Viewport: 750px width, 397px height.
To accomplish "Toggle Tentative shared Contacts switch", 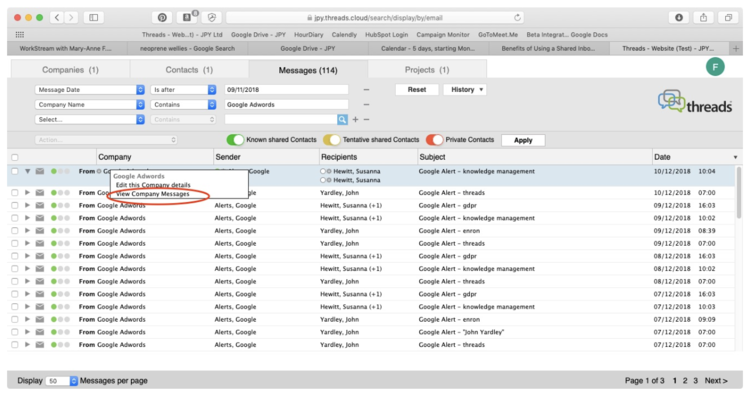I will point(331,140).
